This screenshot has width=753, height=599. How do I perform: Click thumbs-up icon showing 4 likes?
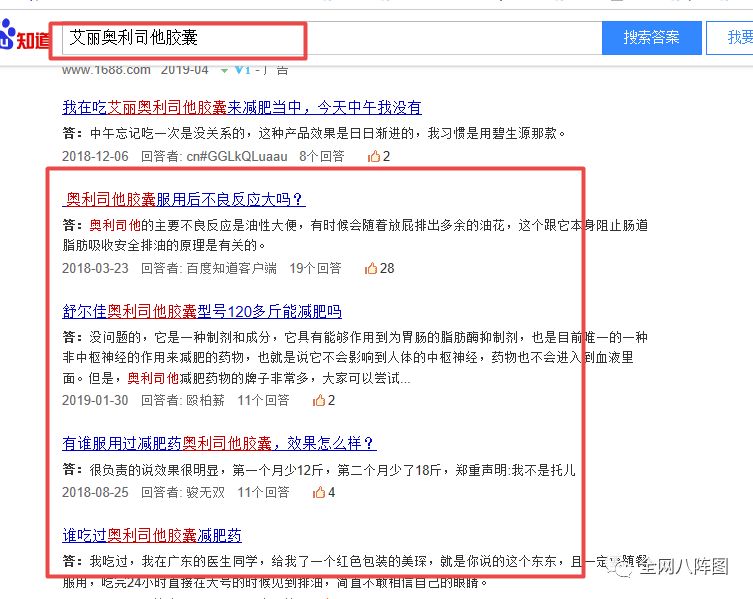pyautogui.click(x=319, y=492)
